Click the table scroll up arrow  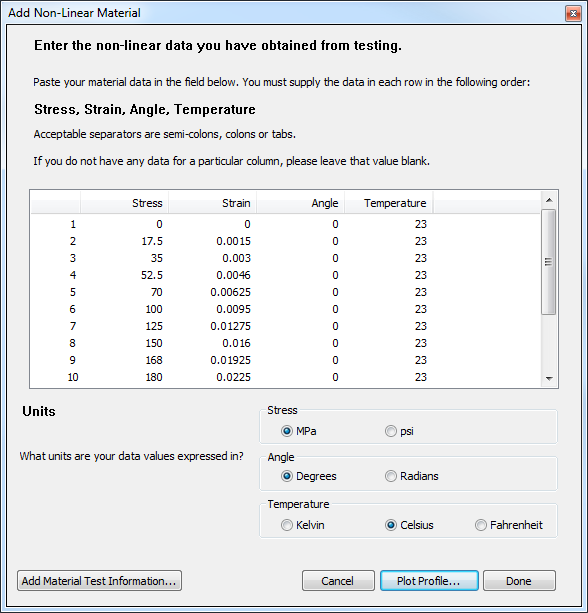[x=549, y=200]
